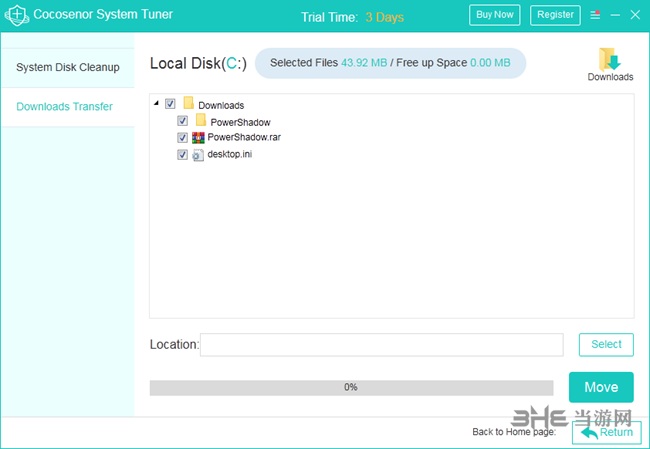Uncheck the Downloads root checkbox

click(x=170, y=103)
